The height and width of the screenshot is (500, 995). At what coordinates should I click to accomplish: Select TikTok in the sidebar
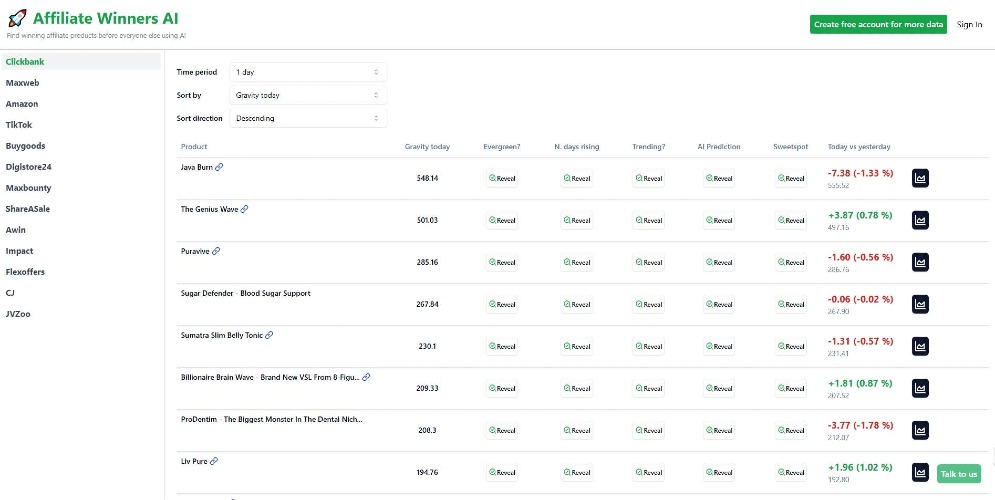pyautogui.click(x=19, y=125)
